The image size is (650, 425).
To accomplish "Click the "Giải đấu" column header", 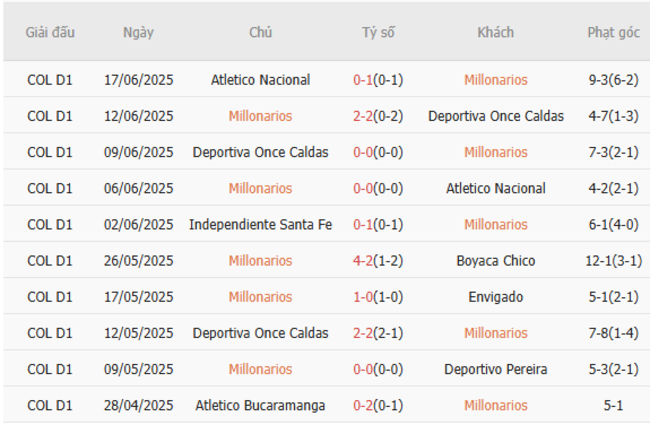I will [x=49, y=32].
